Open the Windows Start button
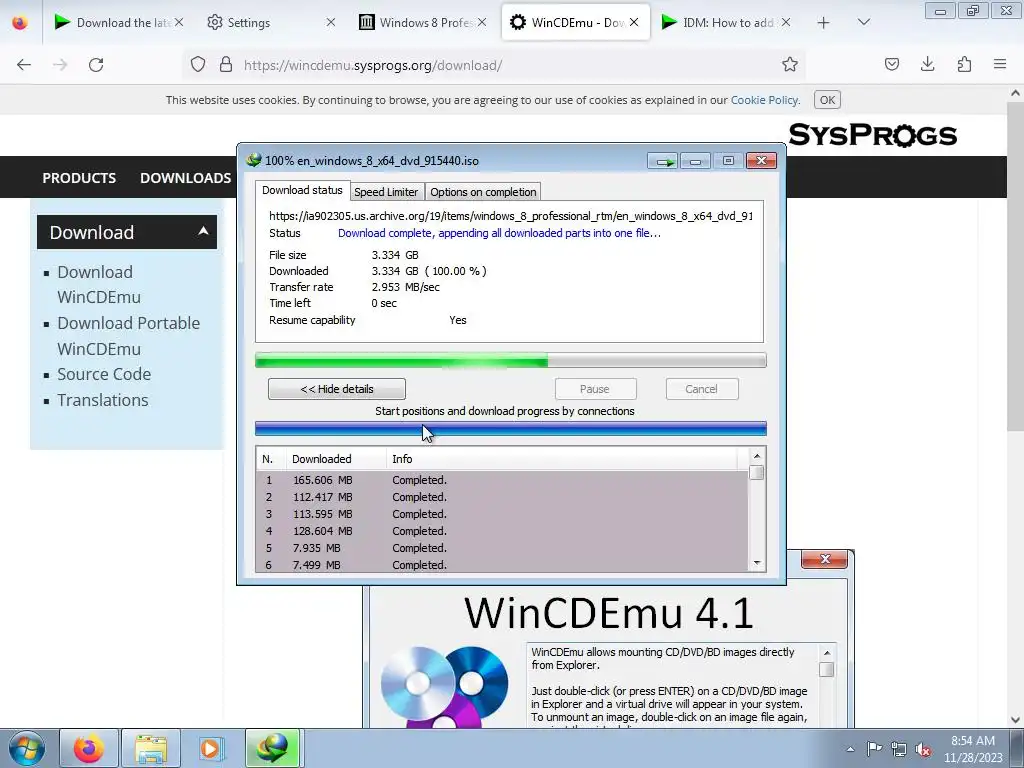 coord(27,748)
